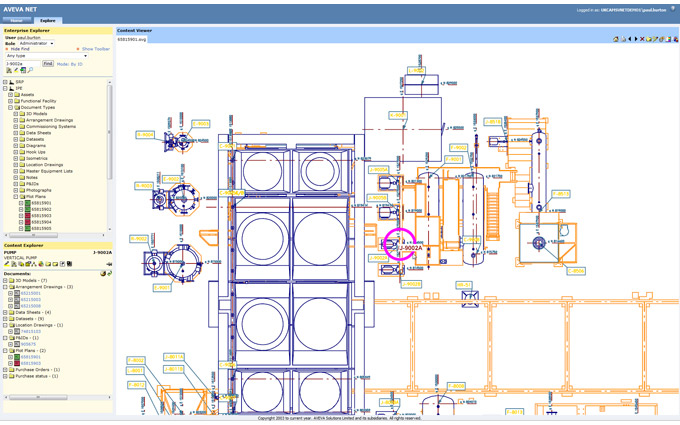Viewport: 680px width, 425px height.
Task: Select the Explore tab
Action: [48, 20]
